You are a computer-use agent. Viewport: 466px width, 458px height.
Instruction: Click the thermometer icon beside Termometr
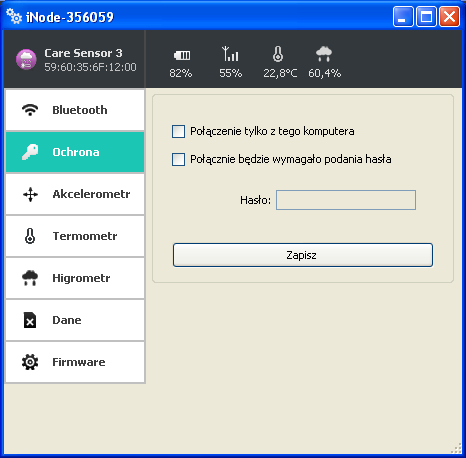pyautogui.click(x=30, y=236)
